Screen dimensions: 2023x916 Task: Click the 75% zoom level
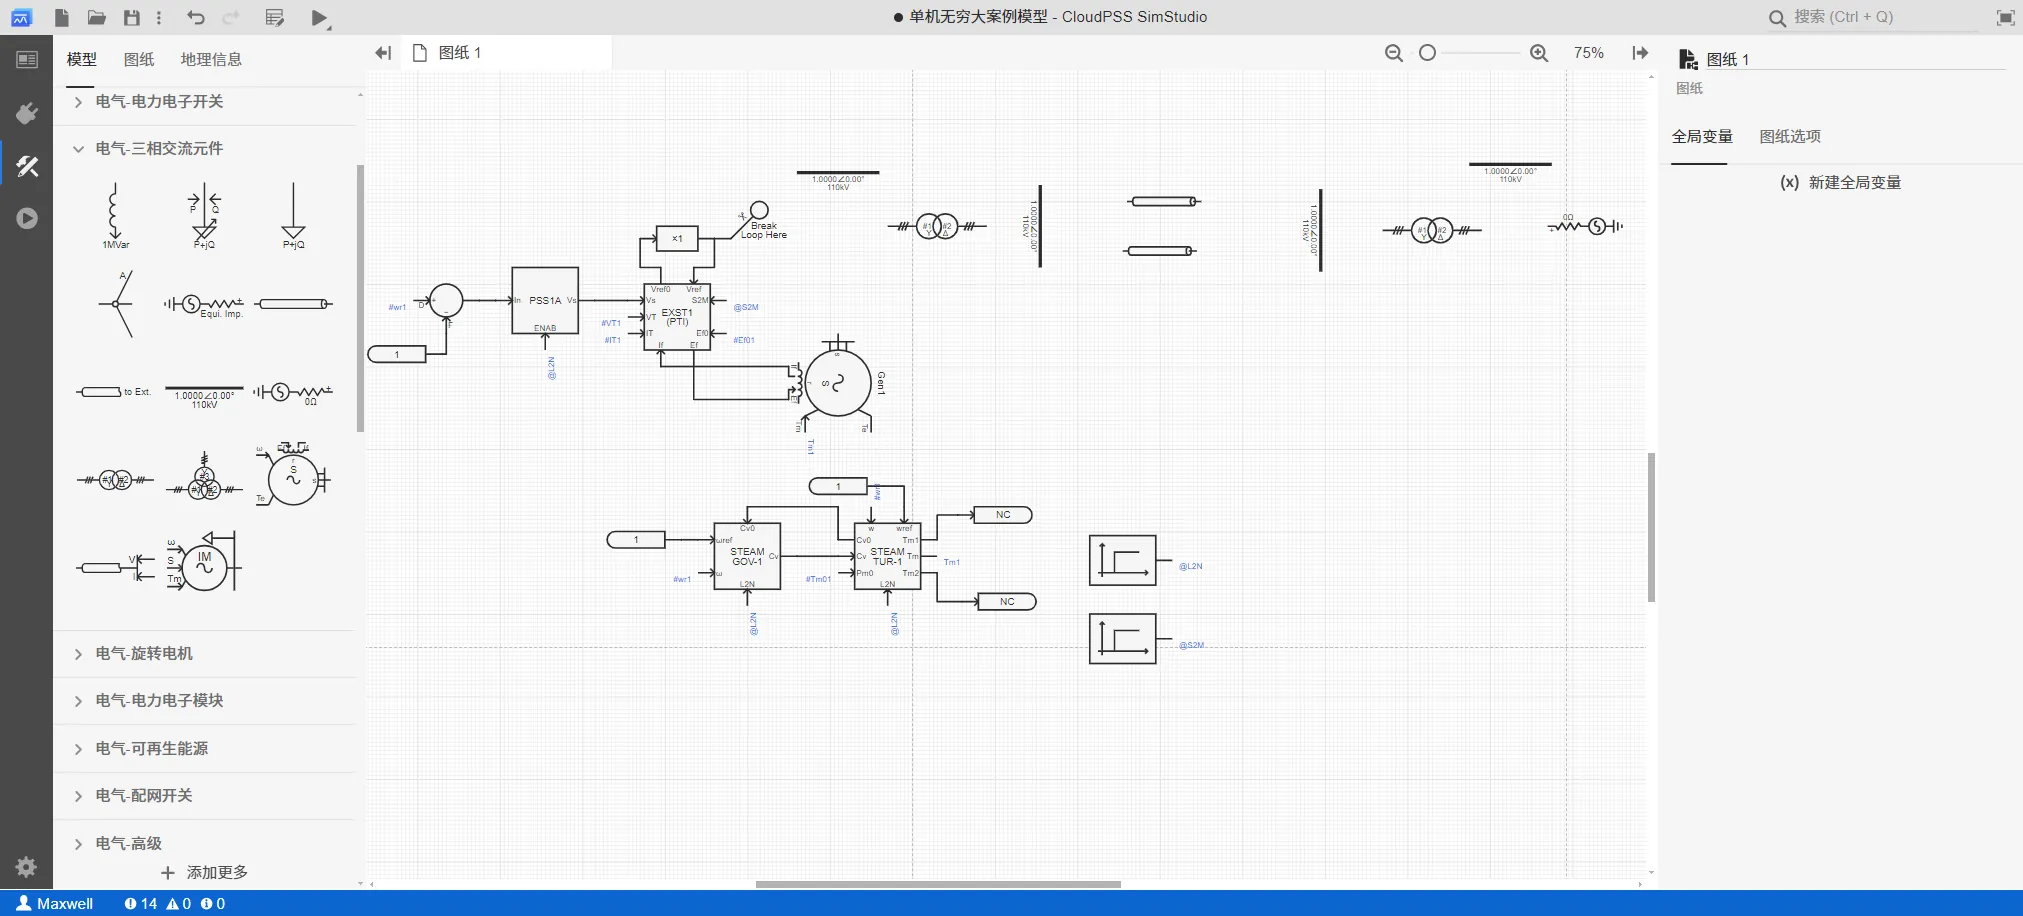(x=1589, y=53)
